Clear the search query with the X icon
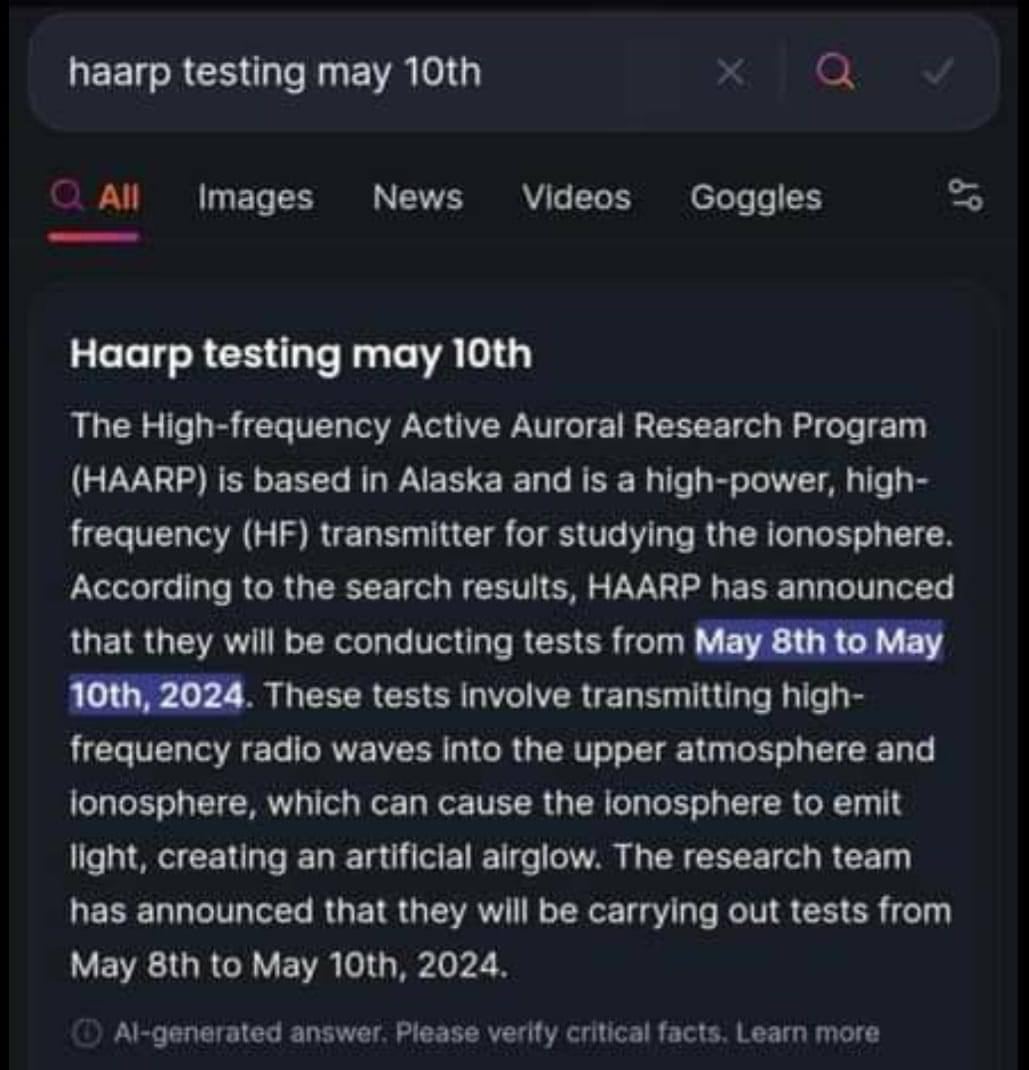Viewport: 1029px width, 1070px height. [x=732, y=72]
